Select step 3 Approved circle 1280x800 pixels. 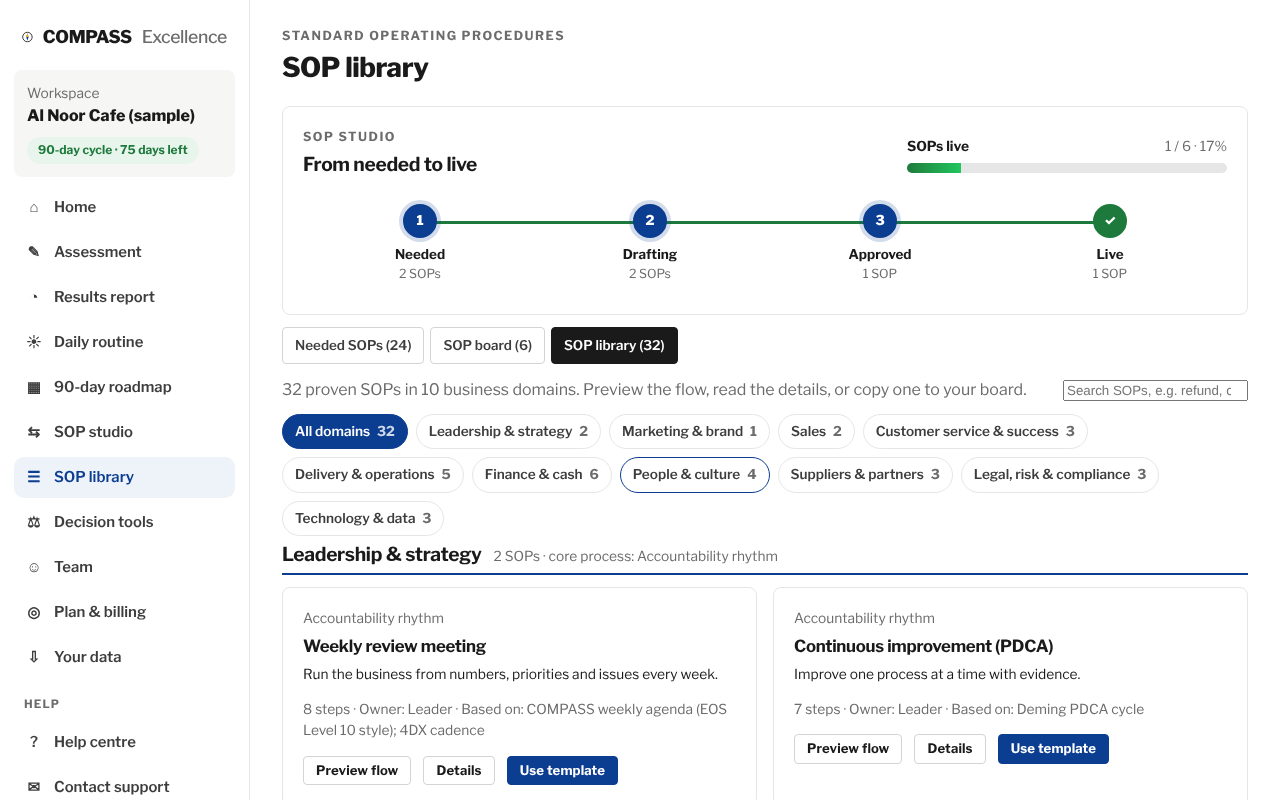(880, 221)
